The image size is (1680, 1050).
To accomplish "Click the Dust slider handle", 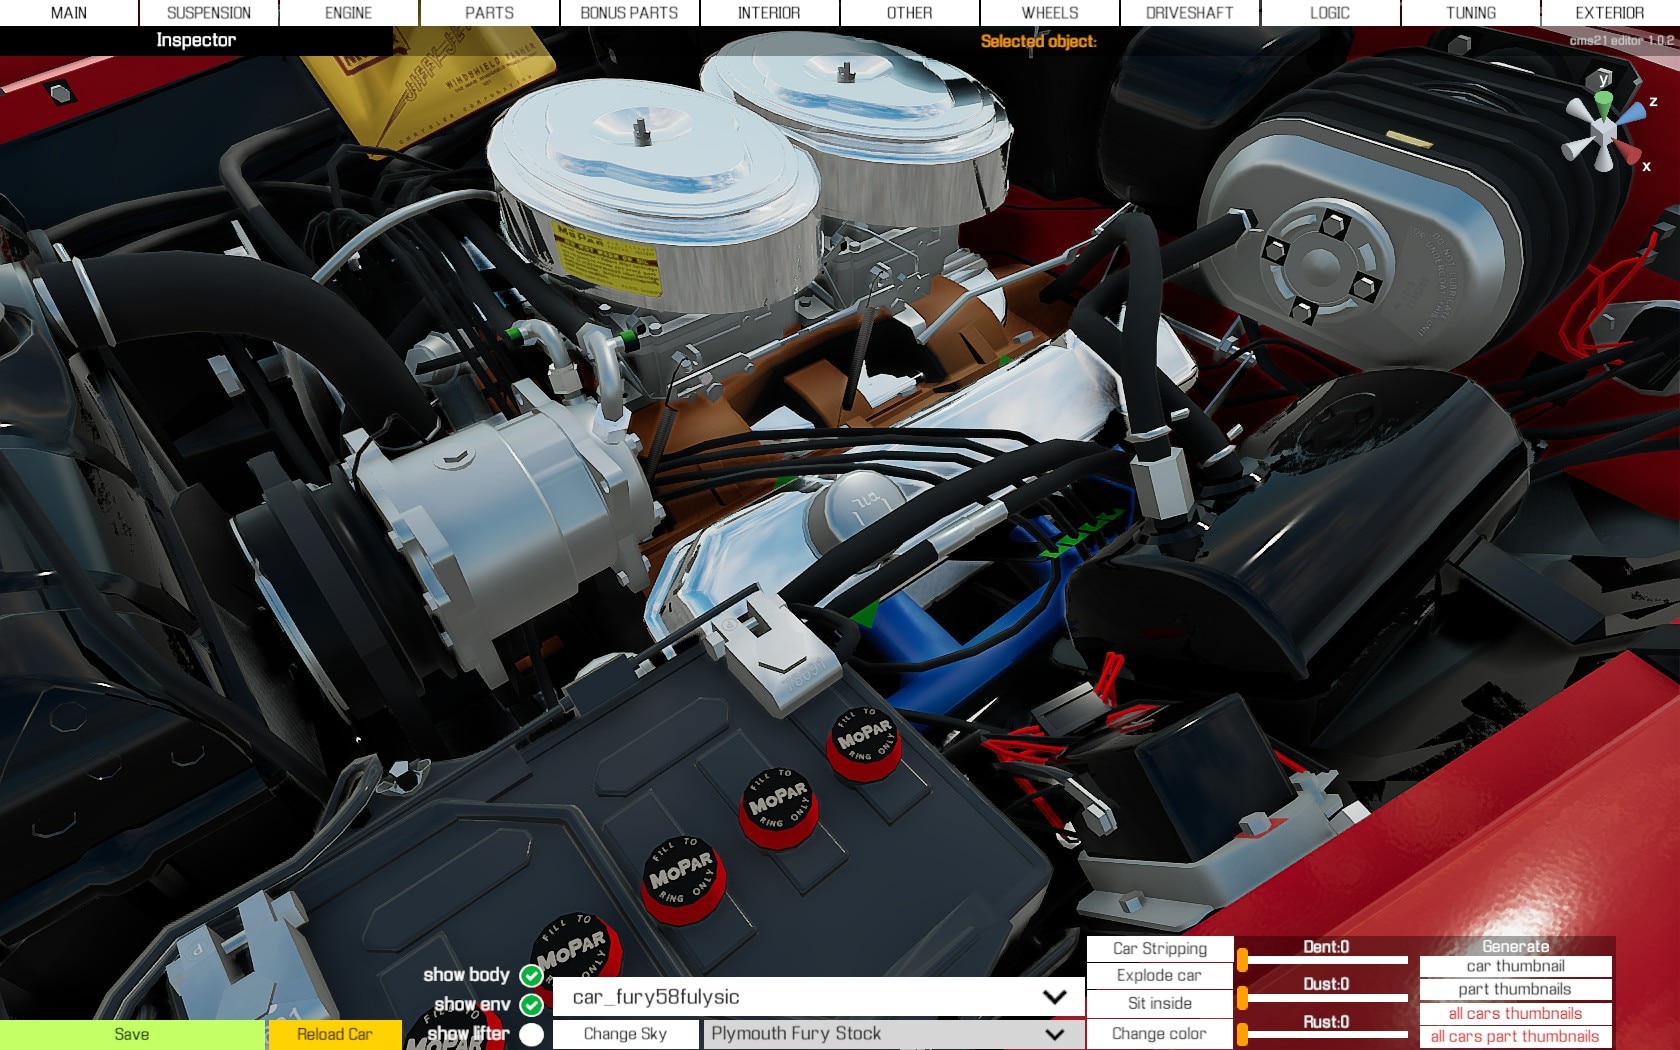I will (1242, 997).
